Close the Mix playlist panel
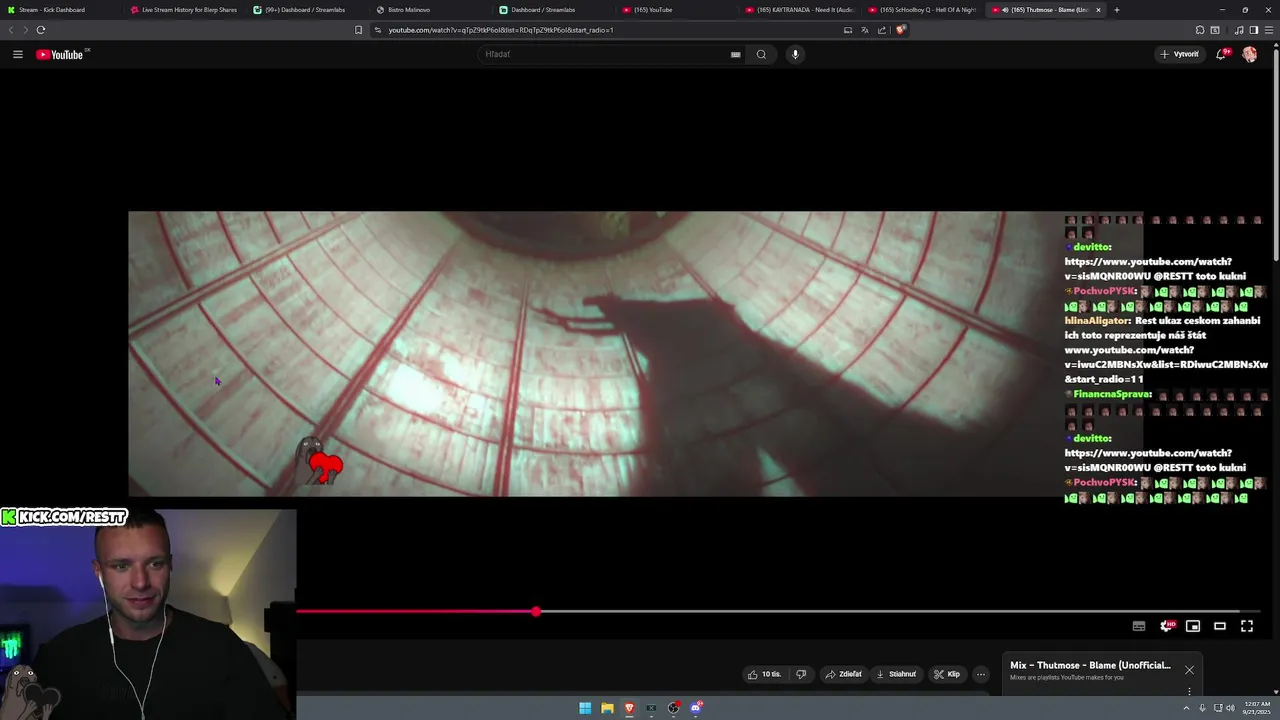1280x720 pixels. 1189,670
